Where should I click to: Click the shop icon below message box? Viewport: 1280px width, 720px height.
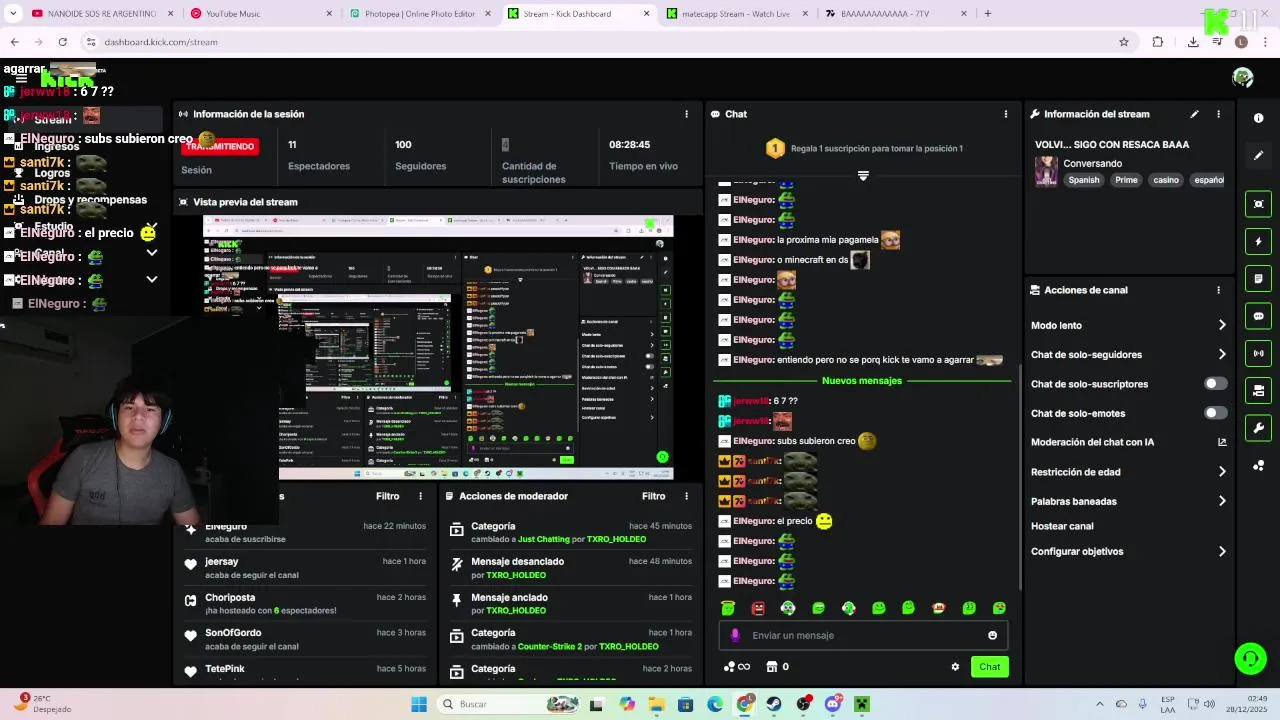tap(772, 667)
